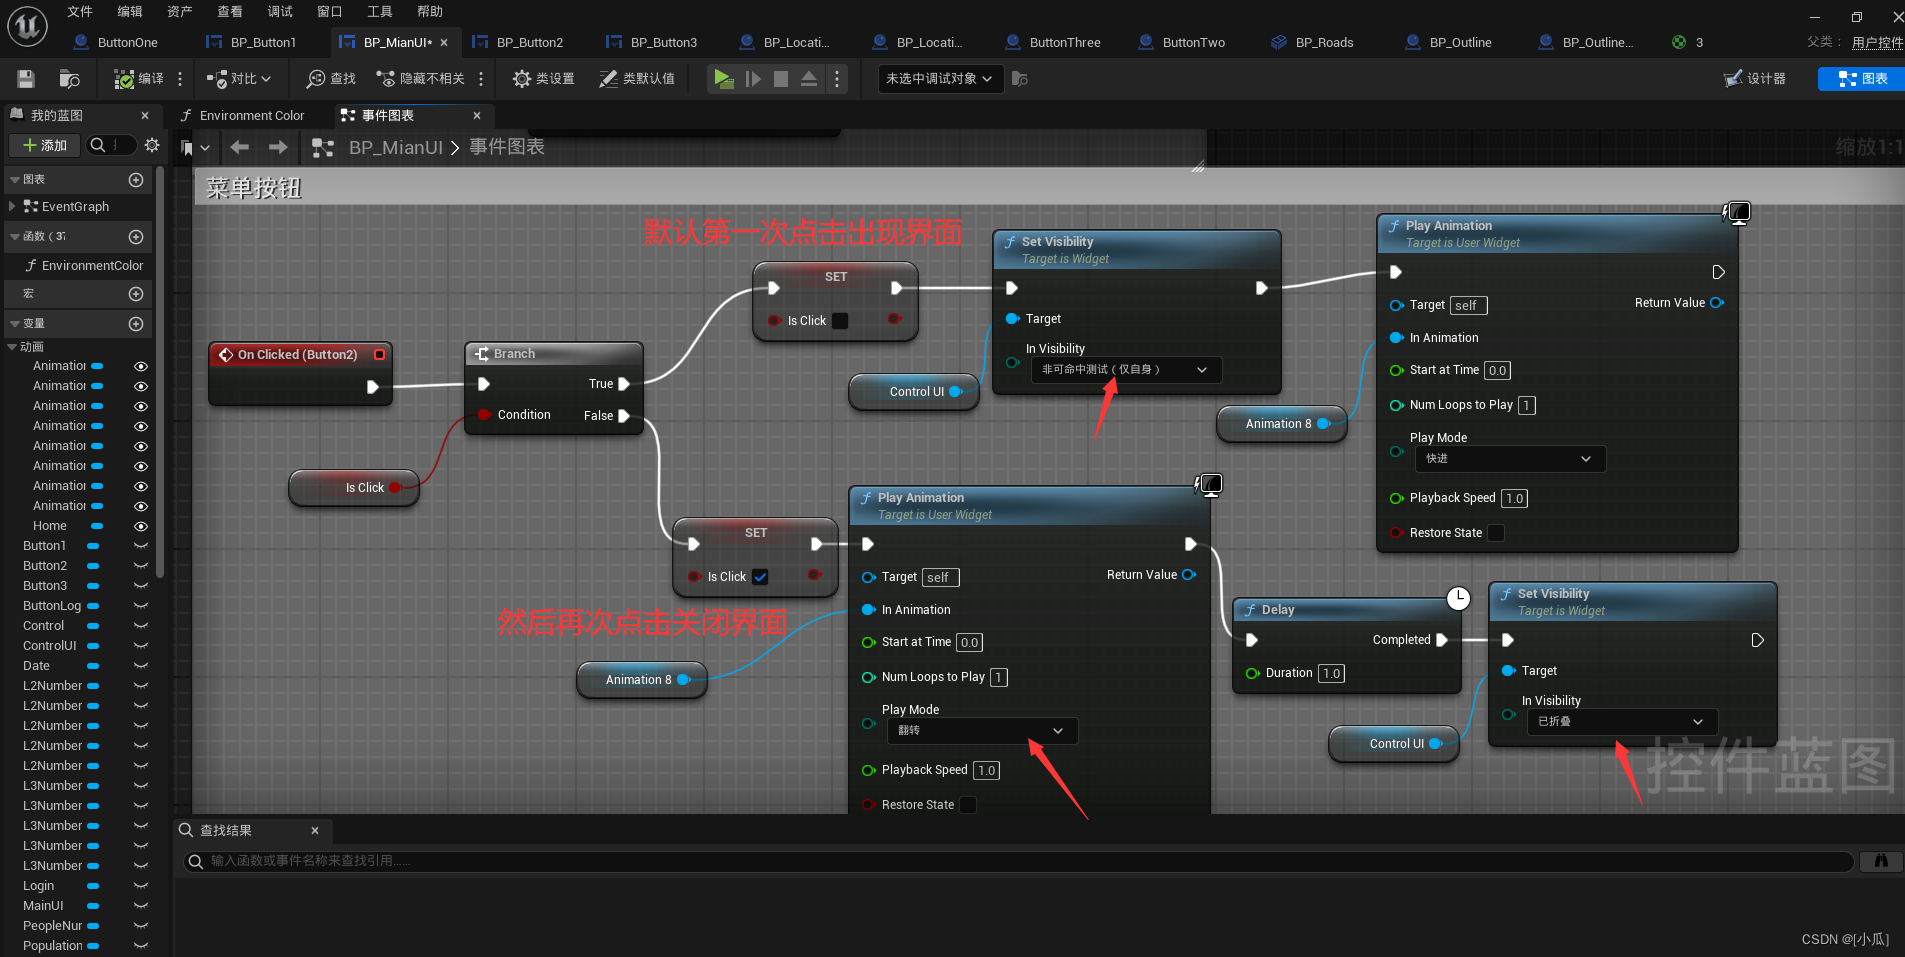Open Play Mode dropdown showing 翻转

[982, 731]
